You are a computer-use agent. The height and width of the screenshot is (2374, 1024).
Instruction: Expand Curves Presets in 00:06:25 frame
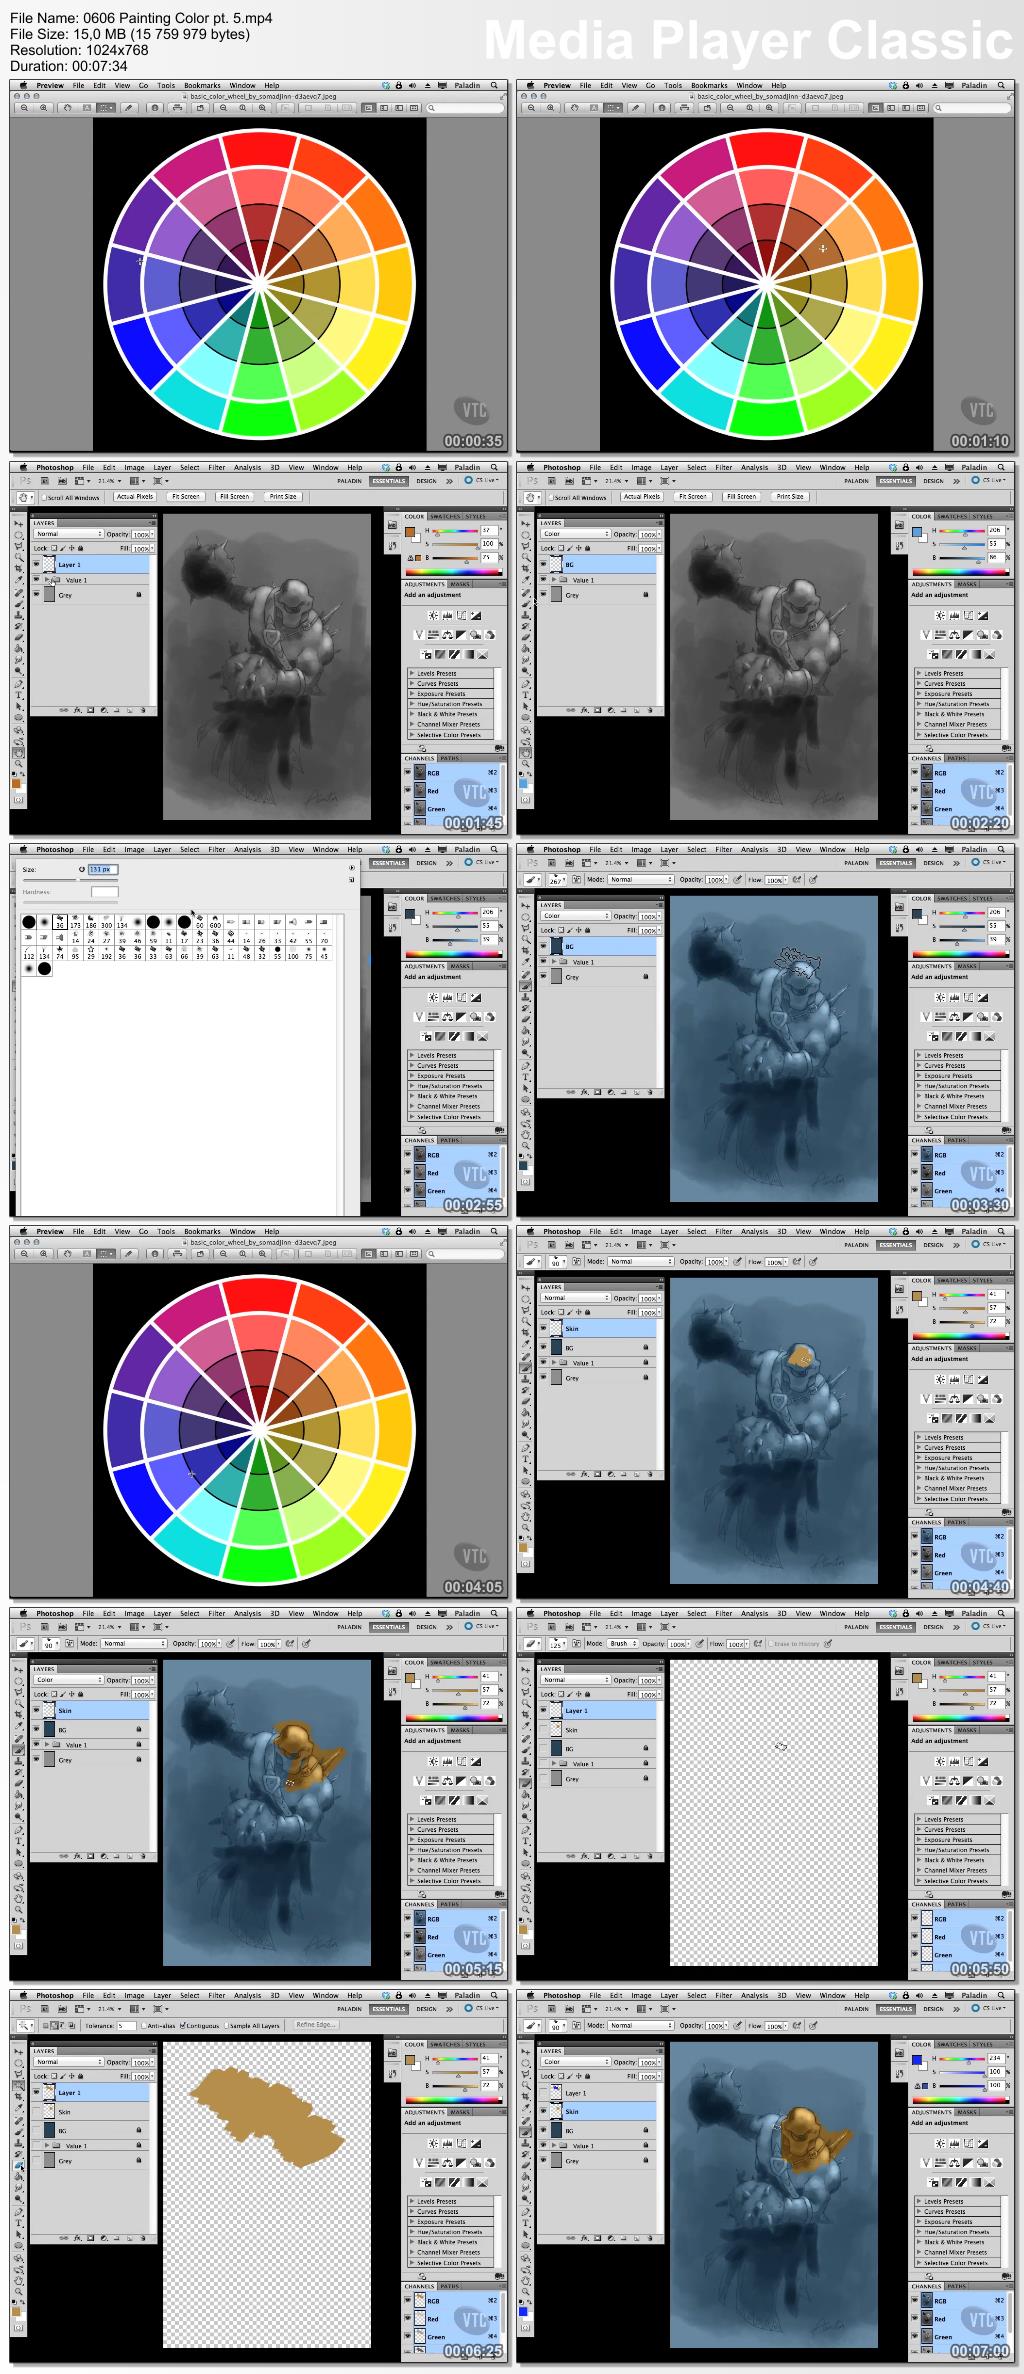(412, 2212)
